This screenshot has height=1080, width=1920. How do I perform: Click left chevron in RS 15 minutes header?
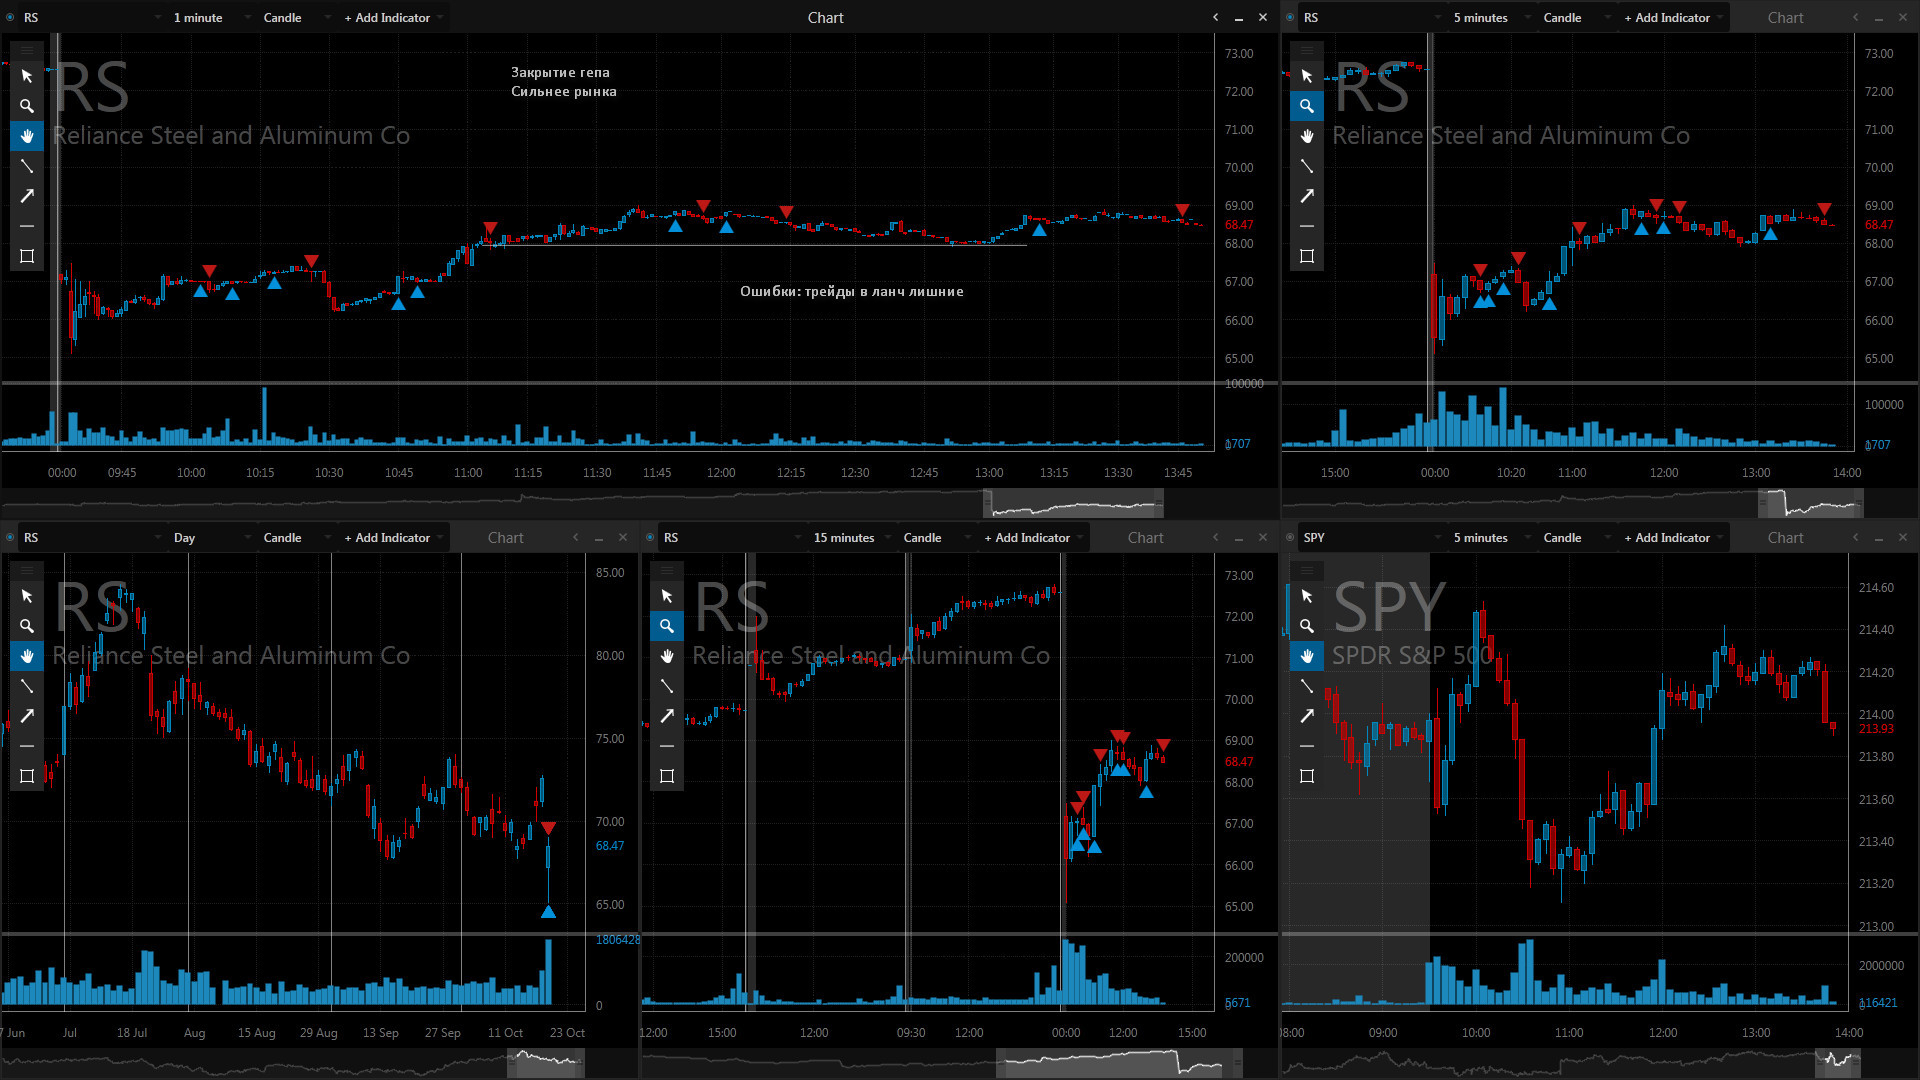click(x=1215, y=537)
